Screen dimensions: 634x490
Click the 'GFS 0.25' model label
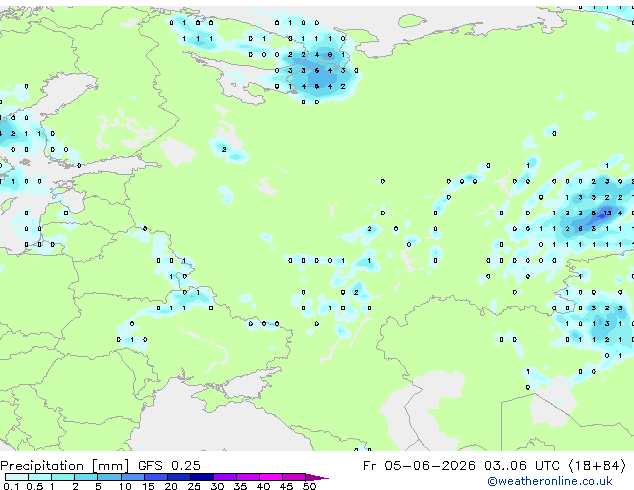169,466
